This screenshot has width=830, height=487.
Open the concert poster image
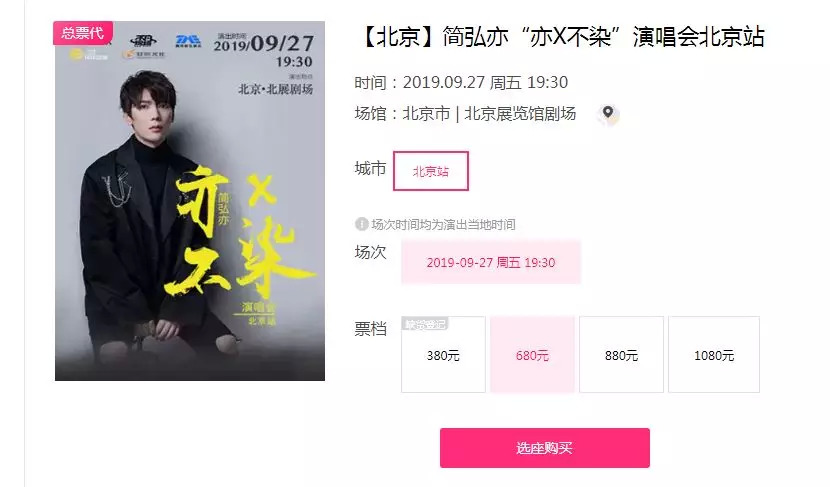[190, 201]
